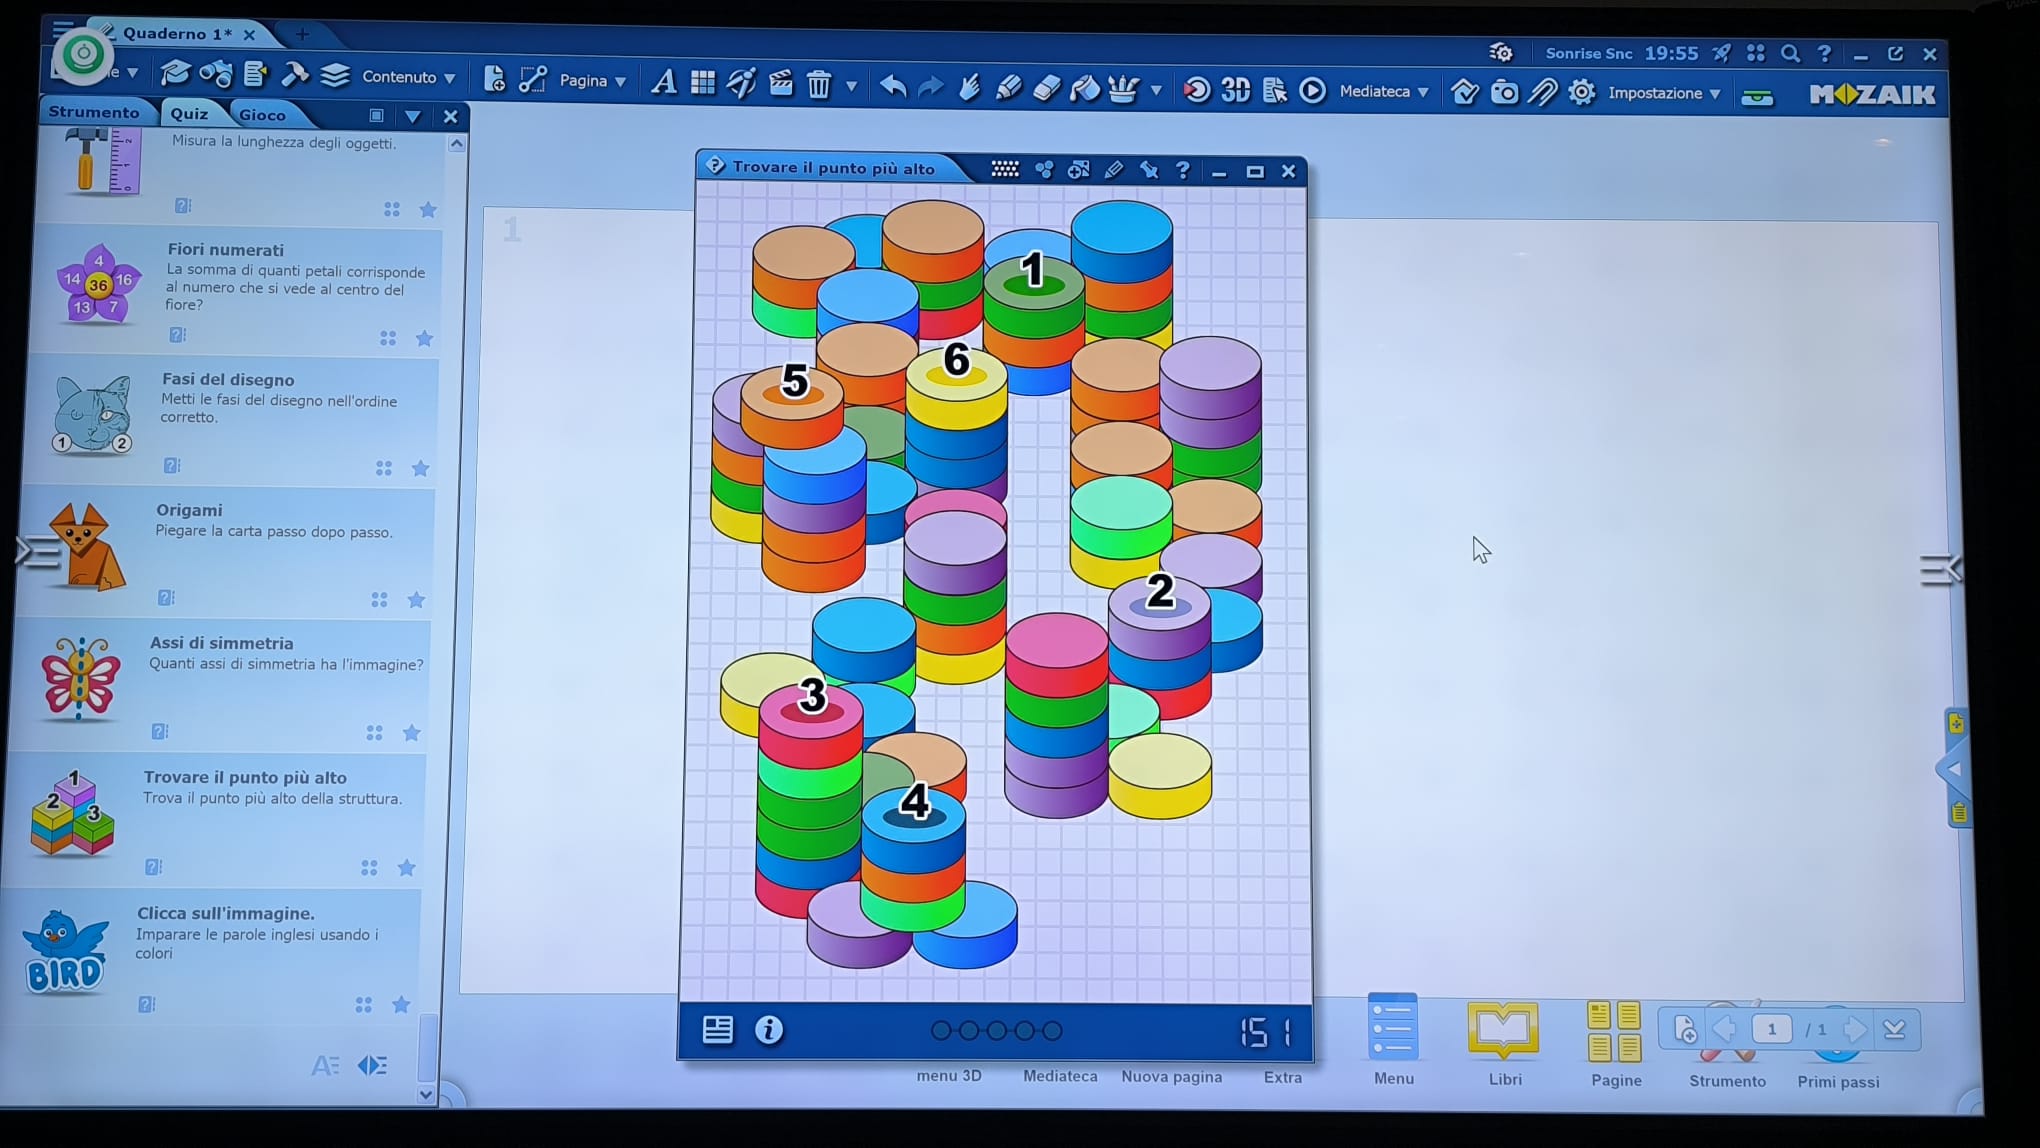Click the undo arrow in toolbar
The height and width of the screenshot is (1148, 2040).
click(x=892, y=87)
